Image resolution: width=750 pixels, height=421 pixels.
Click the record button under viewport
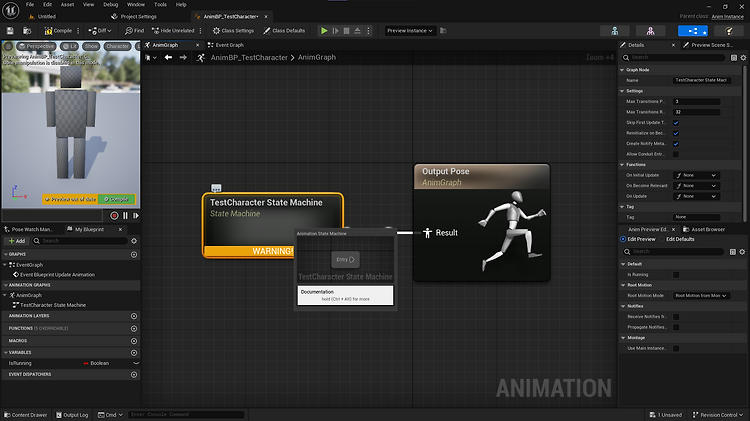[x=114, y=216]
